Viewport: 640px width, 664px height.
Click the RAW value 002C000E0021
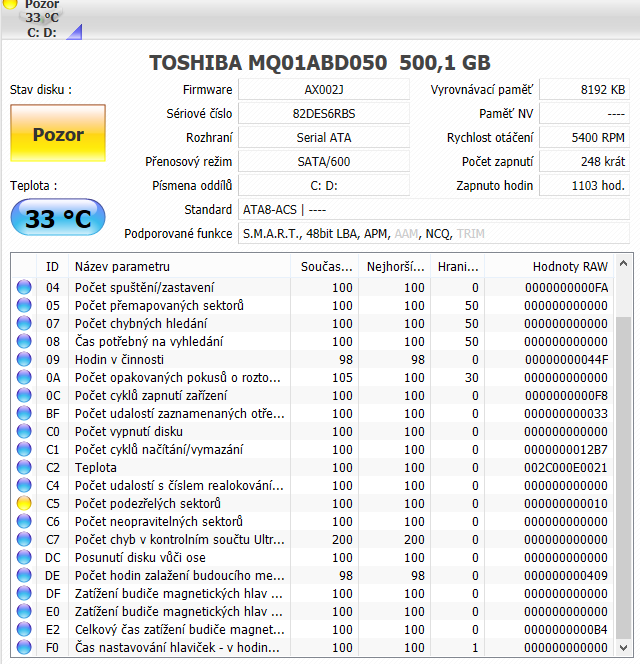[x=565, y=468]
